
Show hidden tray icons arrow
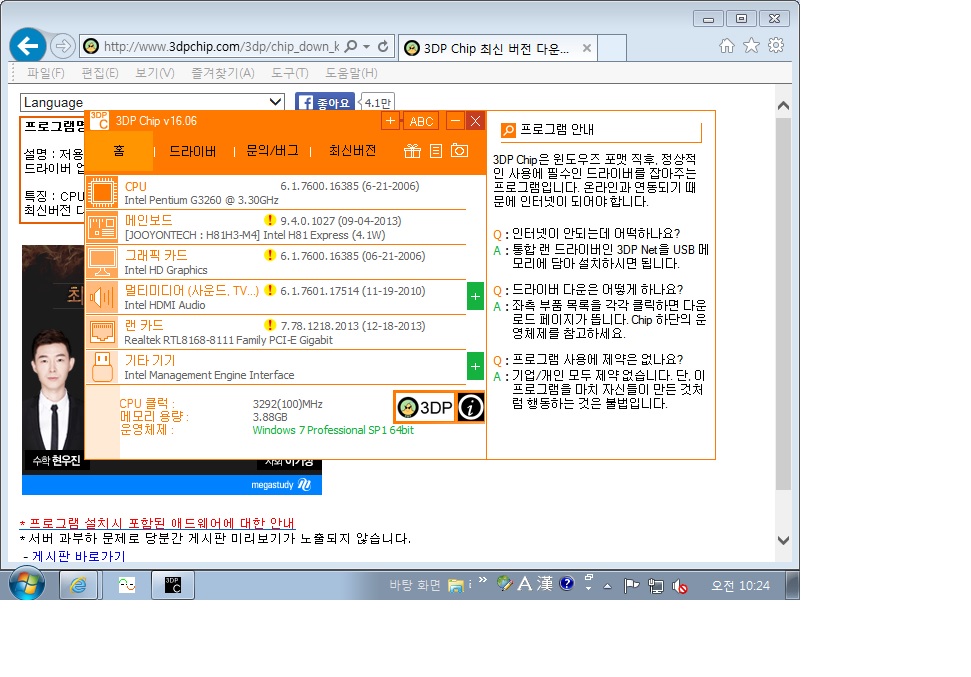click(x=607, y=586)
